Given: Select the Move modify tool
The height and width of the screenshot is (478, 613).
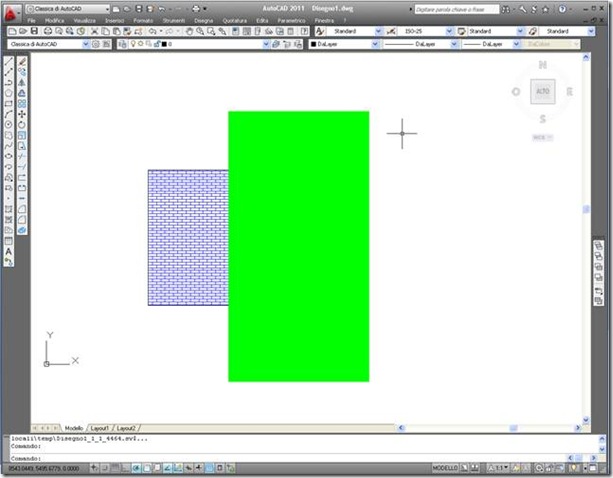Looking at the screenshot, I should [22, 114].
